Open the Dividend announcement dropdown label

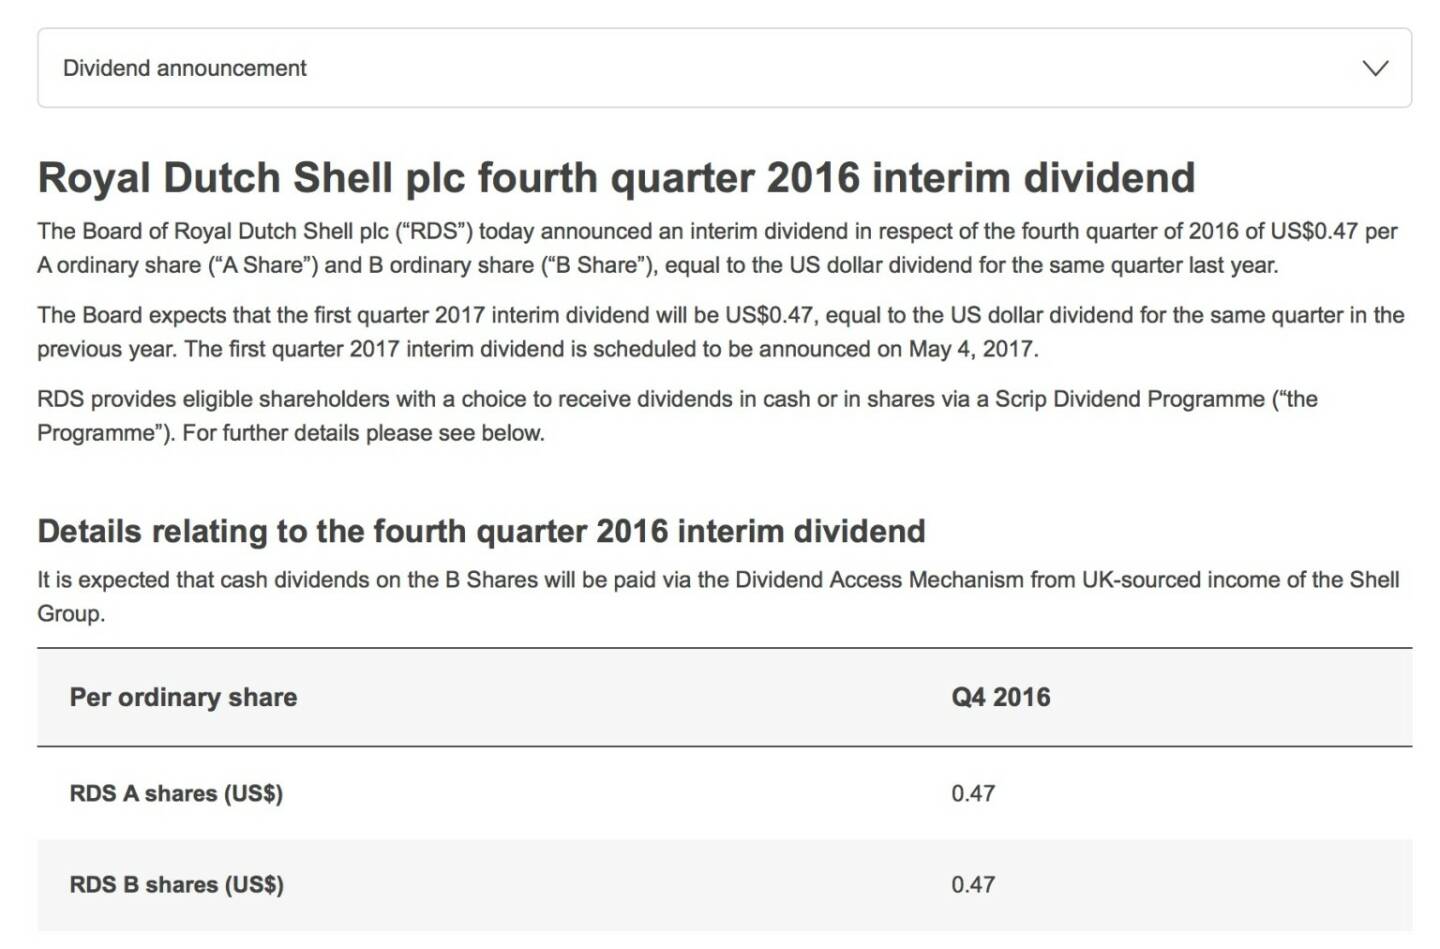click(185, 68)
